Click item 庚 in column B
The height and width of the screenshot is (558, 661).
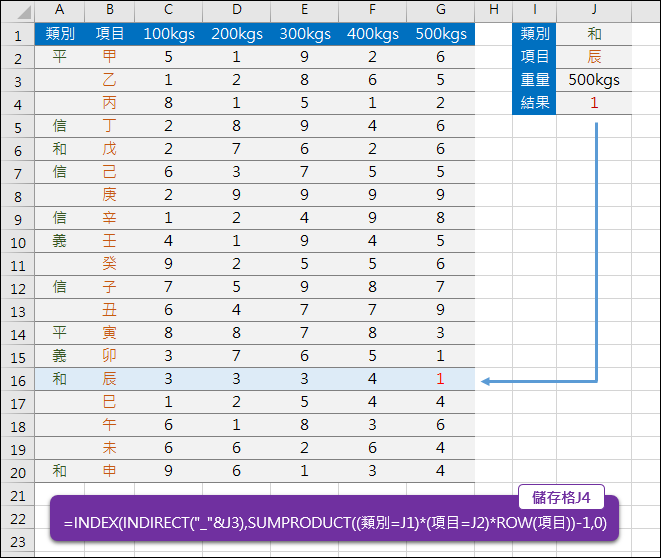point(110,194)
